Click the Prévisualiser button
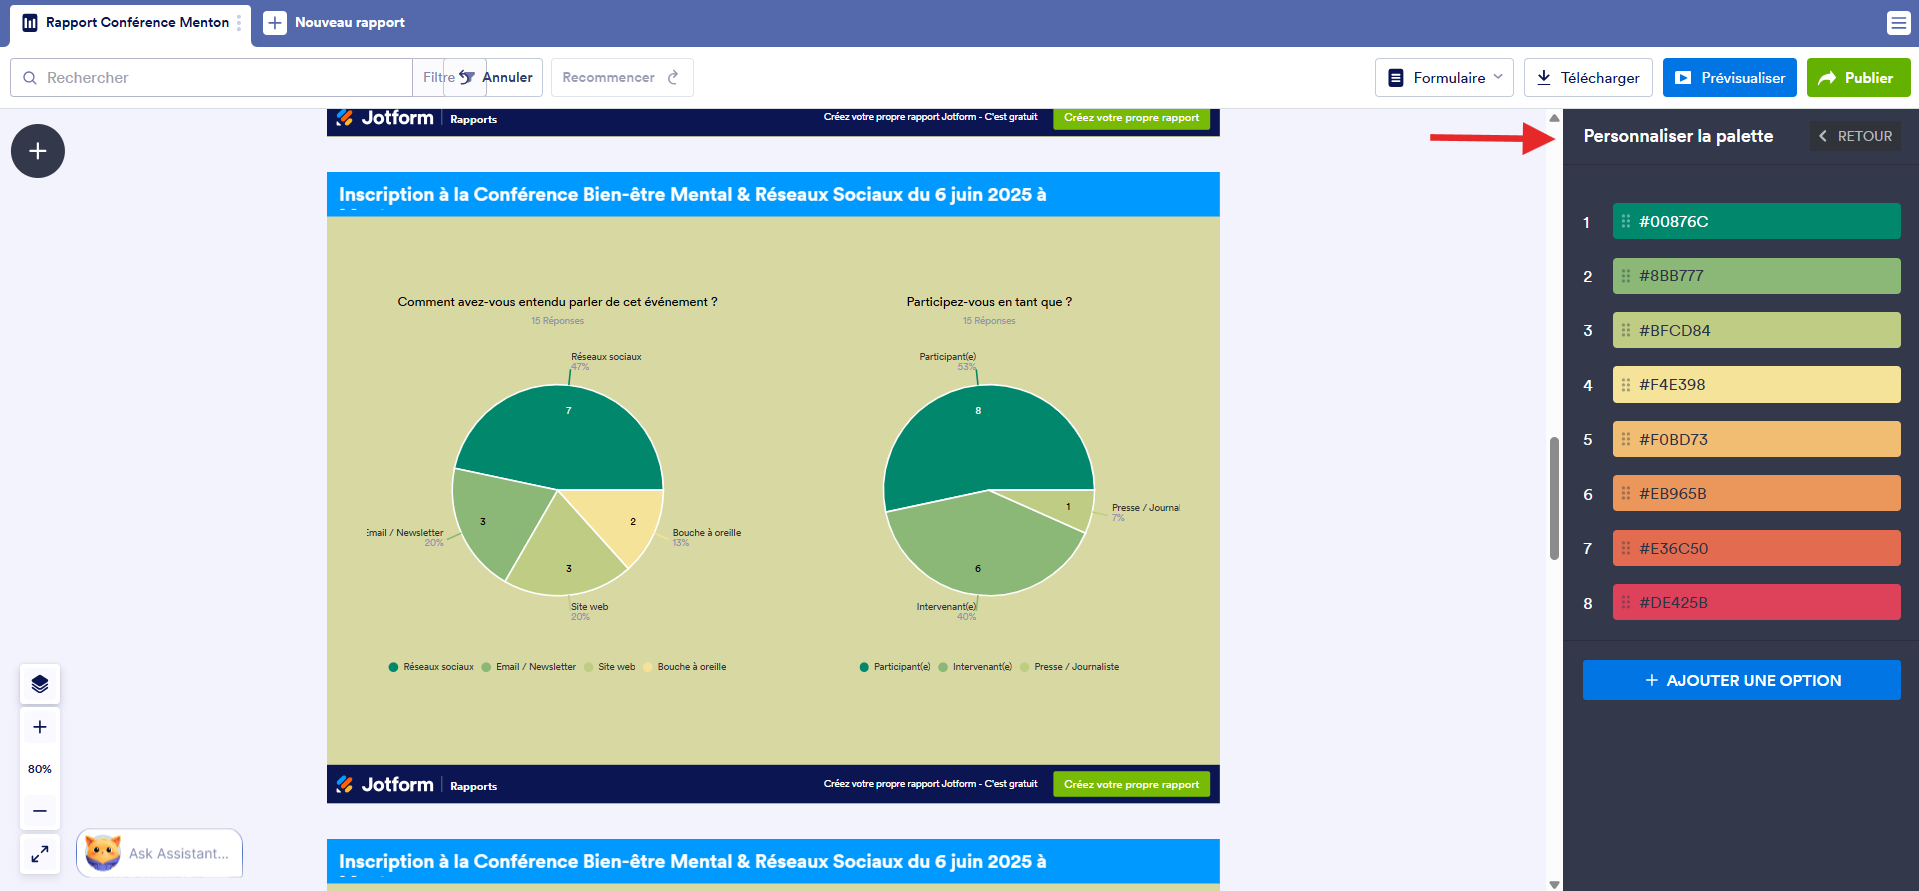Viewport: 1919px width, 891px height. click(x=1729, y=77)
